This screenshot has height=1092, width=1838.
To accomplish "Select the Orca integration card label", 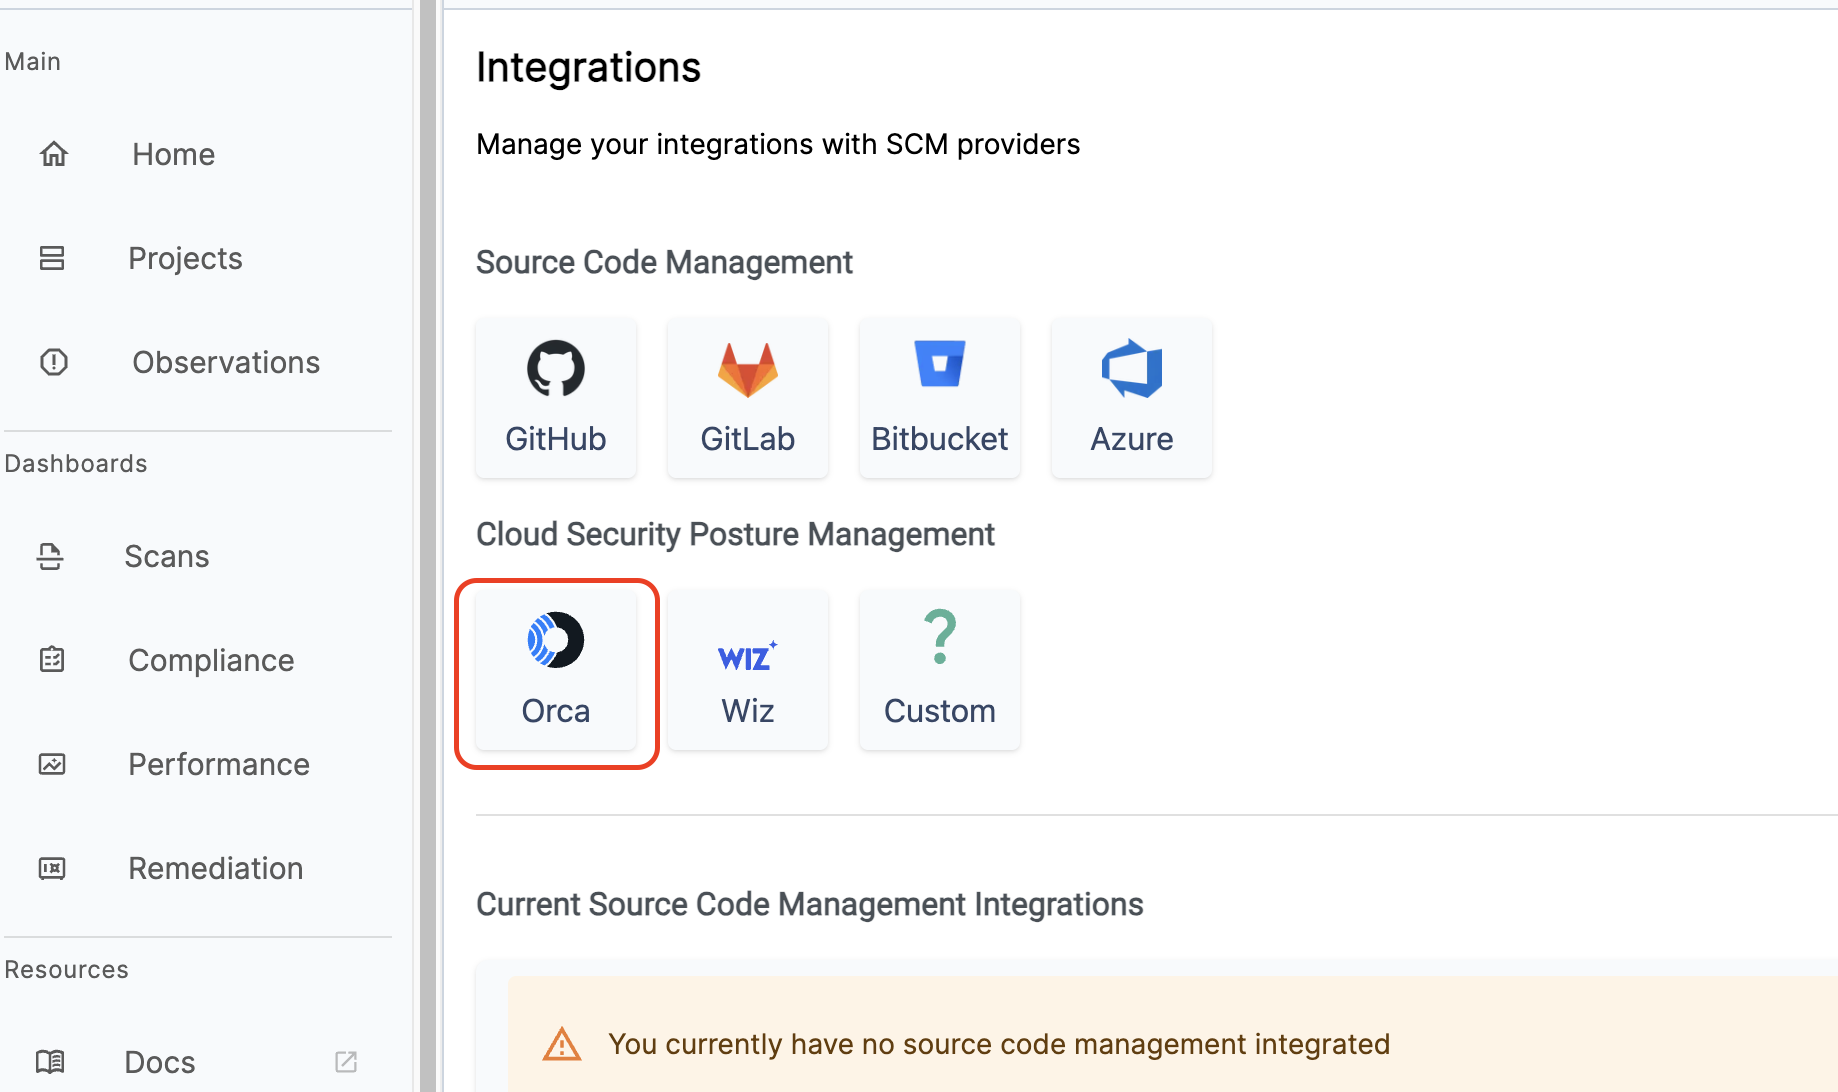I will (x=556, y=711).
